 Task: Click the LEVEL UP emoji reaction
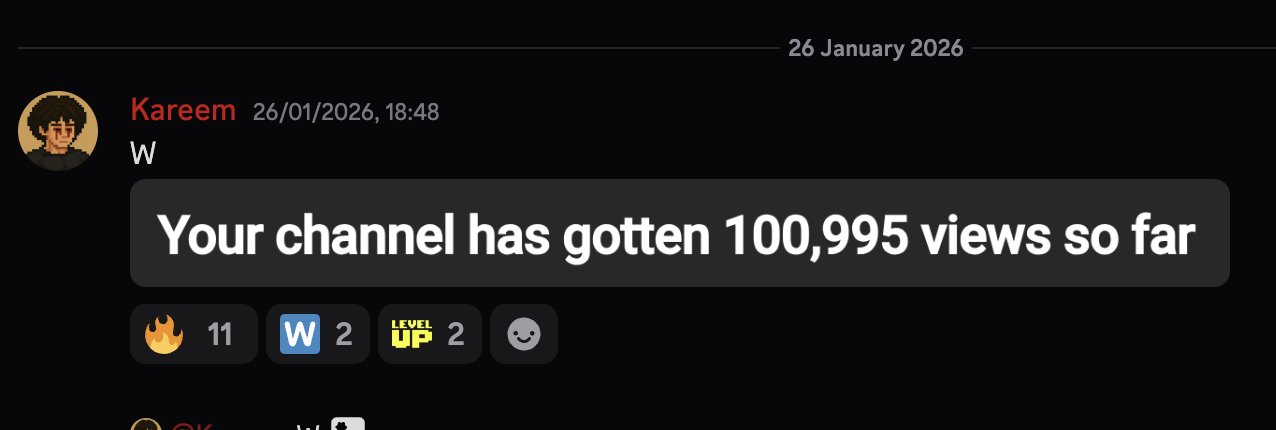click(x=411, y=334)
